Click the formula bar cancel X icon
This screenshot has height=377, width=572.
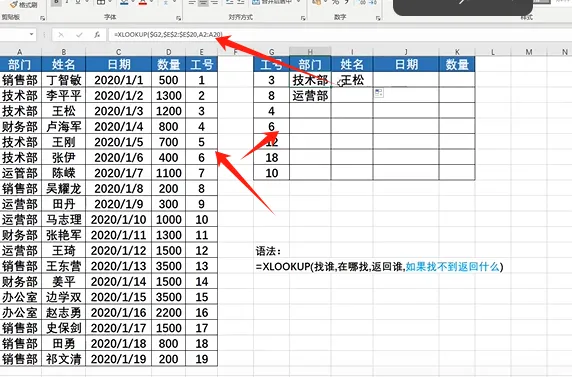click(61, 35)
